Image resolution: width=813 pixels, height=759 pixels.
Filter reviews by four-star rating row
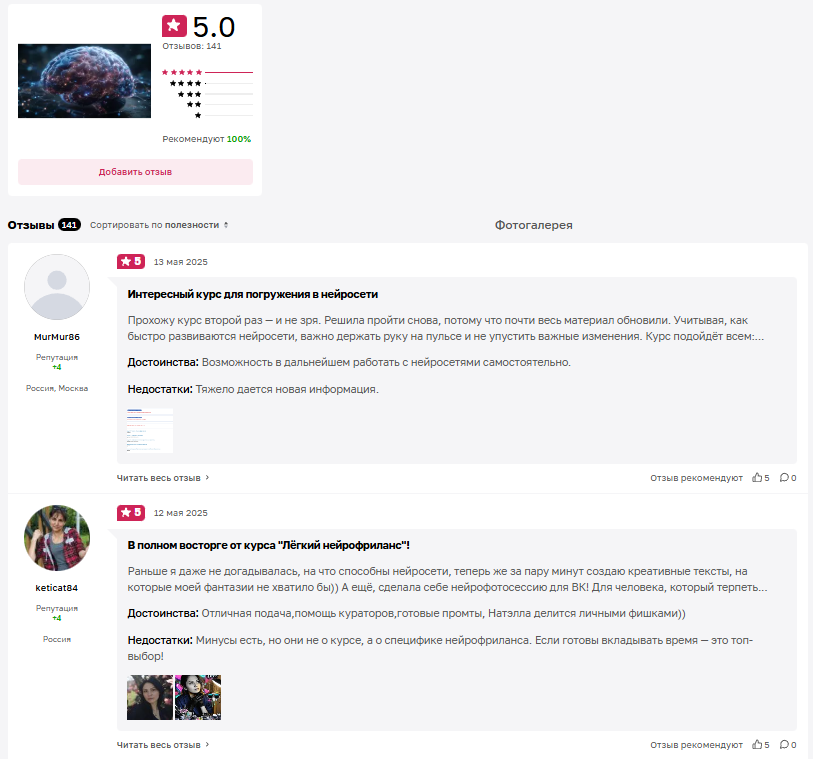click(211, 83)
